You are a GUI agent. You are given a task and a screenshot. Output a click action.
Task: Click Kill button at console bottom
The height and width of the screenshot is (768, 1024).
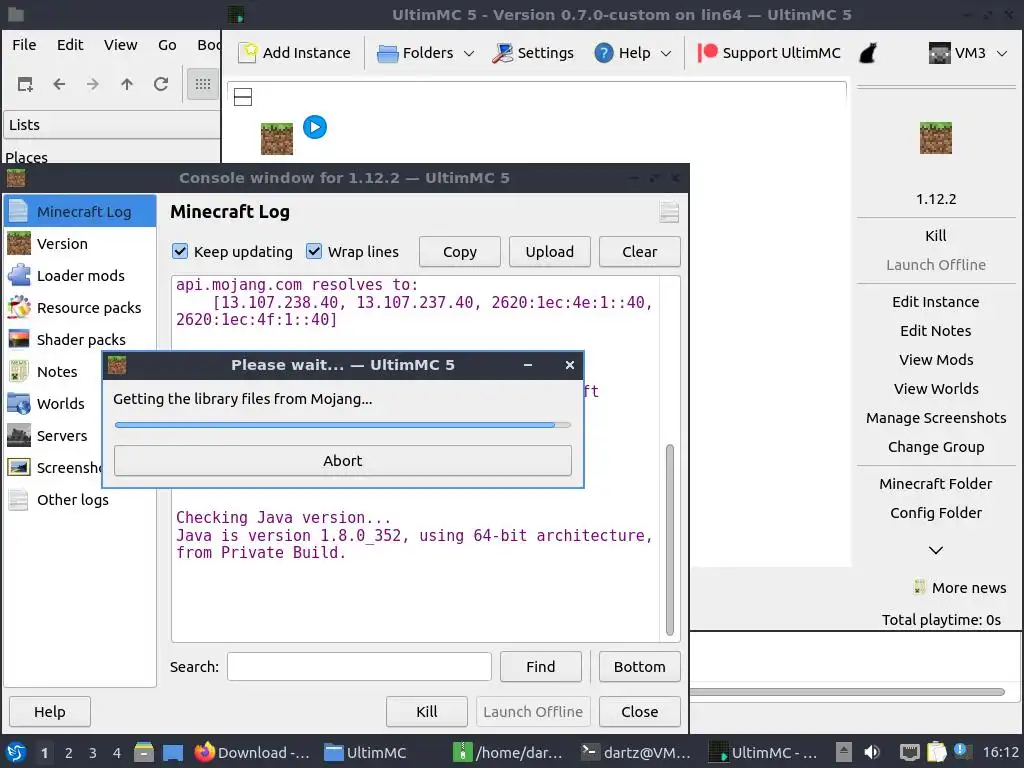click(x=426, y=712)
